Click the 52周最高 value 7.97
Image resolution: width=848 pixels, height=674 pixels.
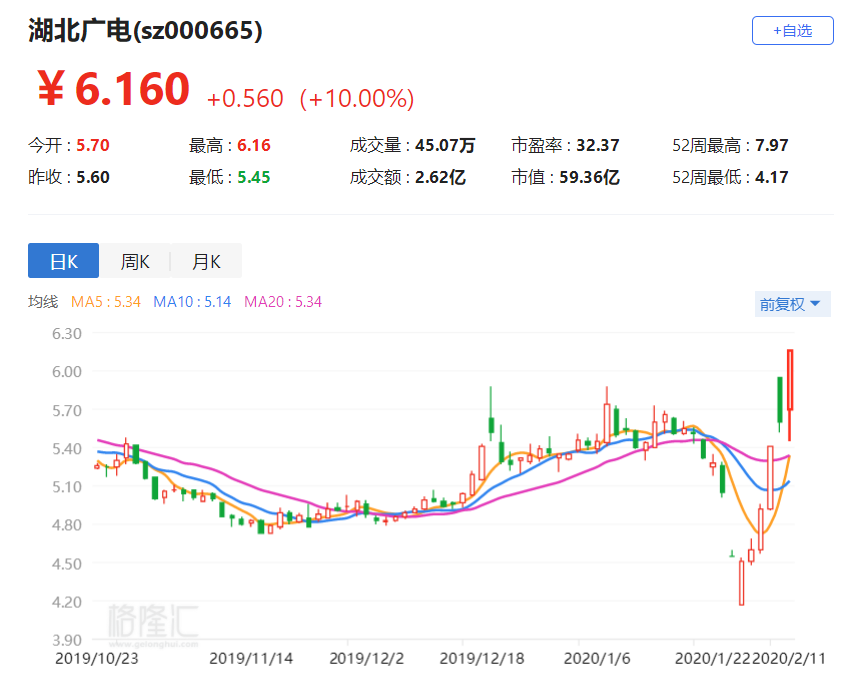click(x=772, y=145)
